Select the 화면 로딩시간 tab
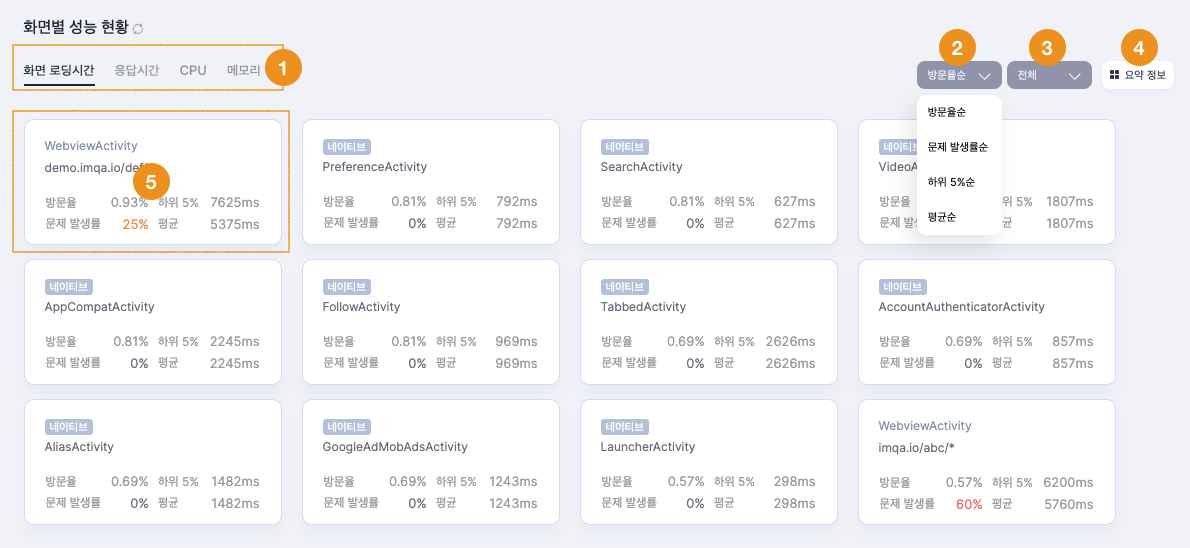This screenshot has width=1190, height=548. coord(59,71)
